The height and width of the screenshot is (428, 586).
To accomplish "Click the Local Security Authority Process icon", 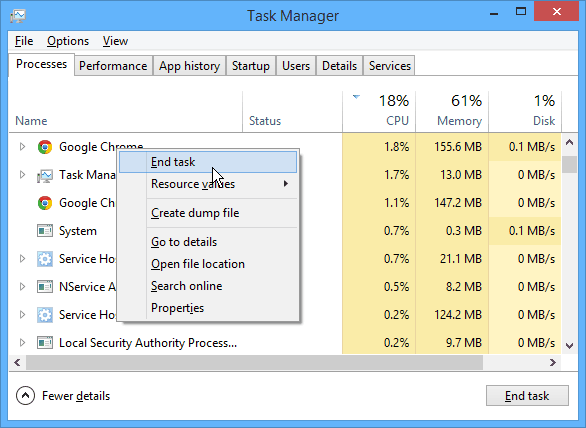I will pyautogui.click(x=45, y=343).
